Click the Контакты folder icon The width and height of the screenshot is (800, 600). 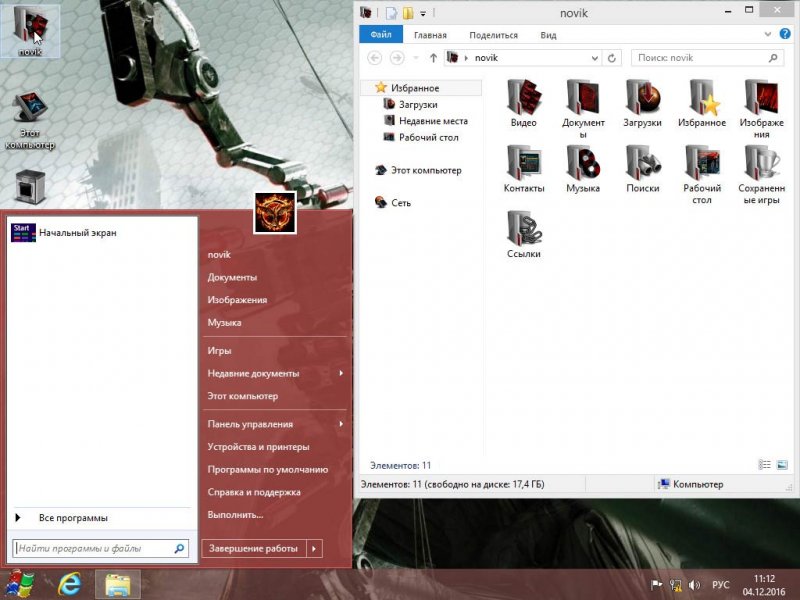pyautogui.click(x=523, y=163)
